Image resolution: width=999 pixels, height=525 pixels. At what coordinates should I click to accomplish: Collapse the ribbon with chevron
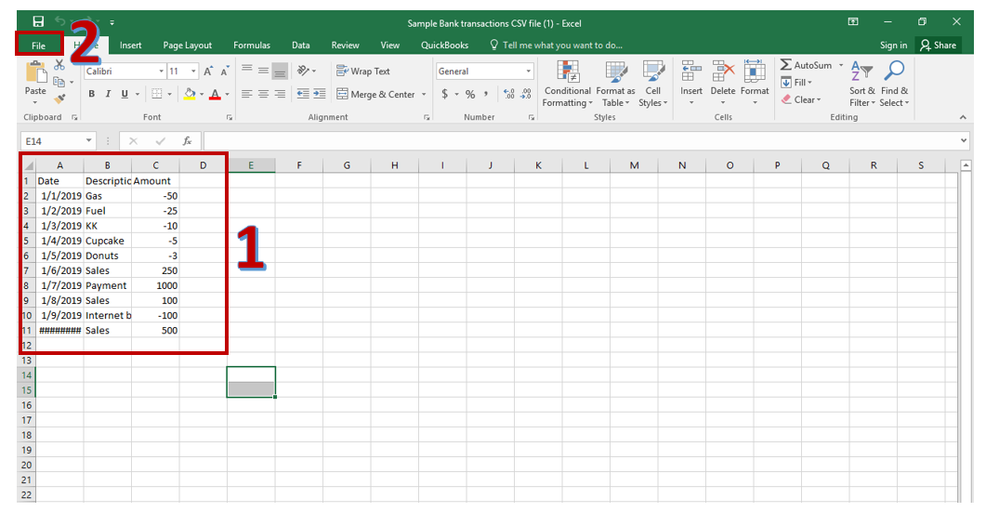tap(963, 117)
